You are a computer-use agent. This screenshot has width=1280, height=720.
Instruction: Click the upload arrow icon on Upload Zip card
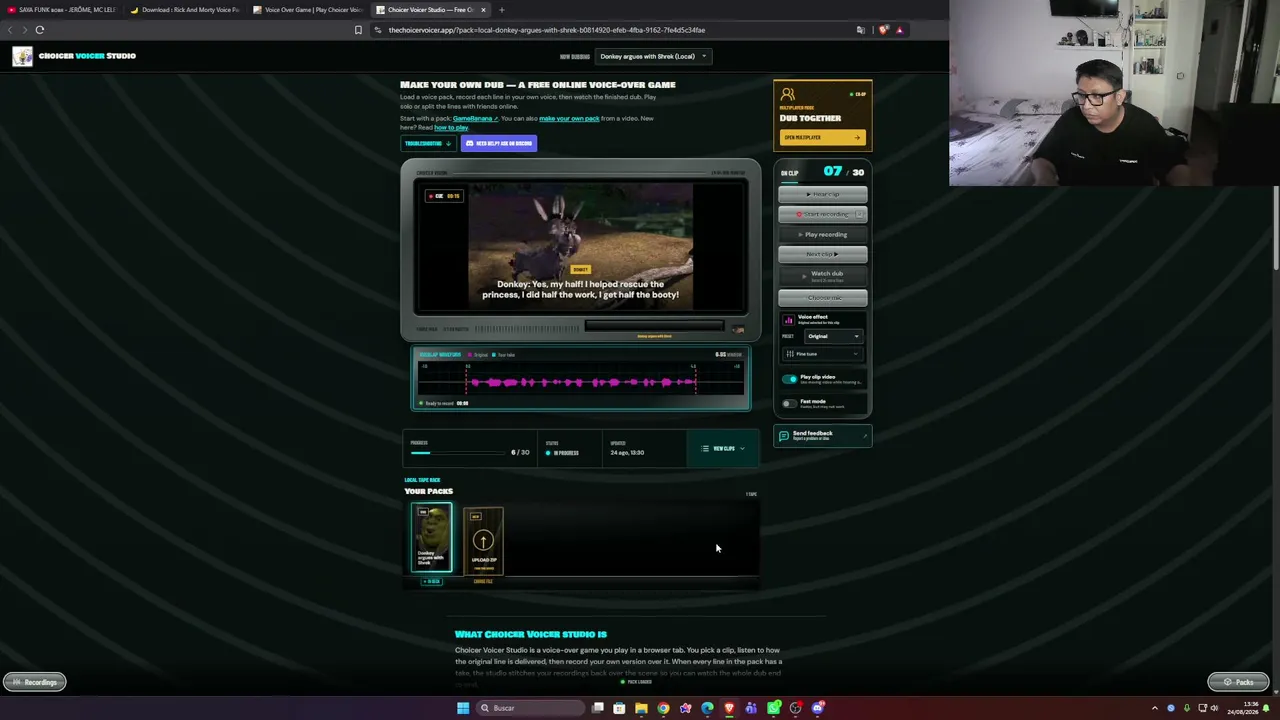483,541
